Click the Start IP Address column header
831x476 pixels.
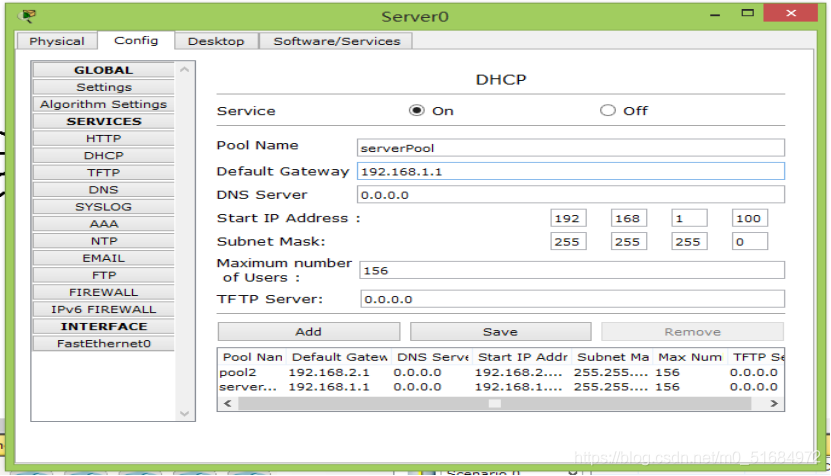(x=522, y=357)
